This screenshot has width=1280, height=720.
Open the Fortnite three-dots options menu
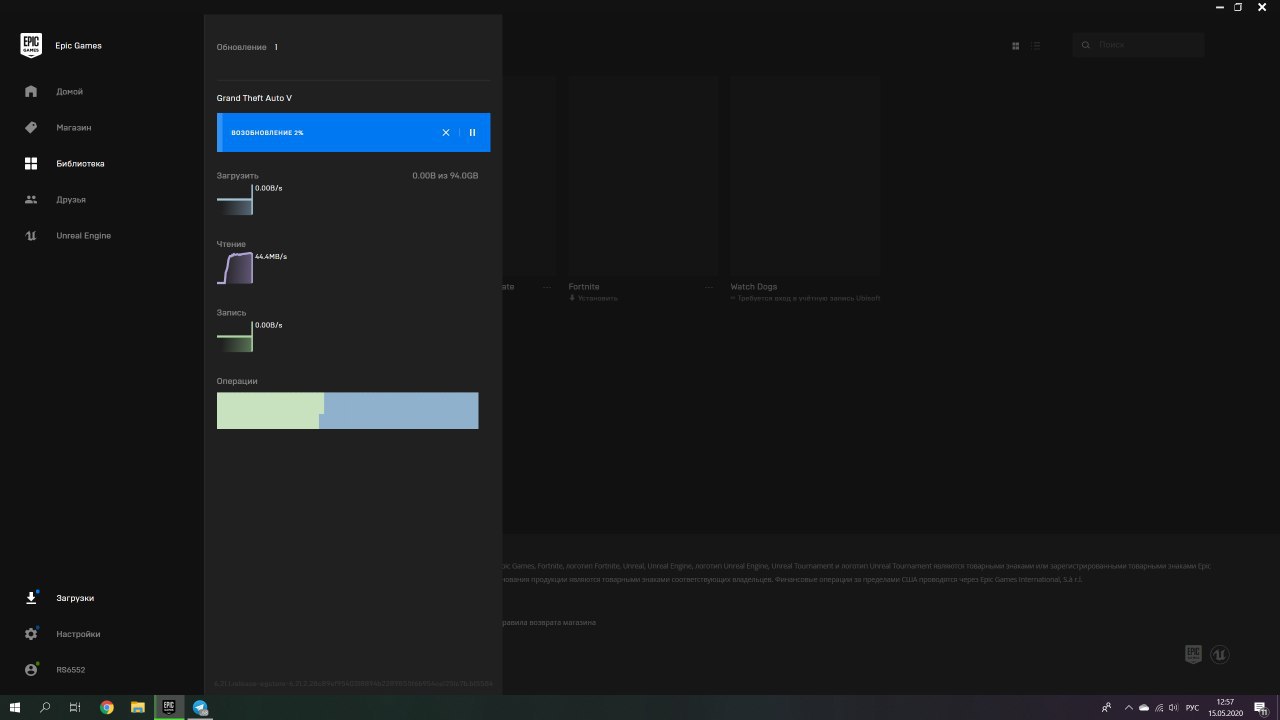(x=709, y=287)
